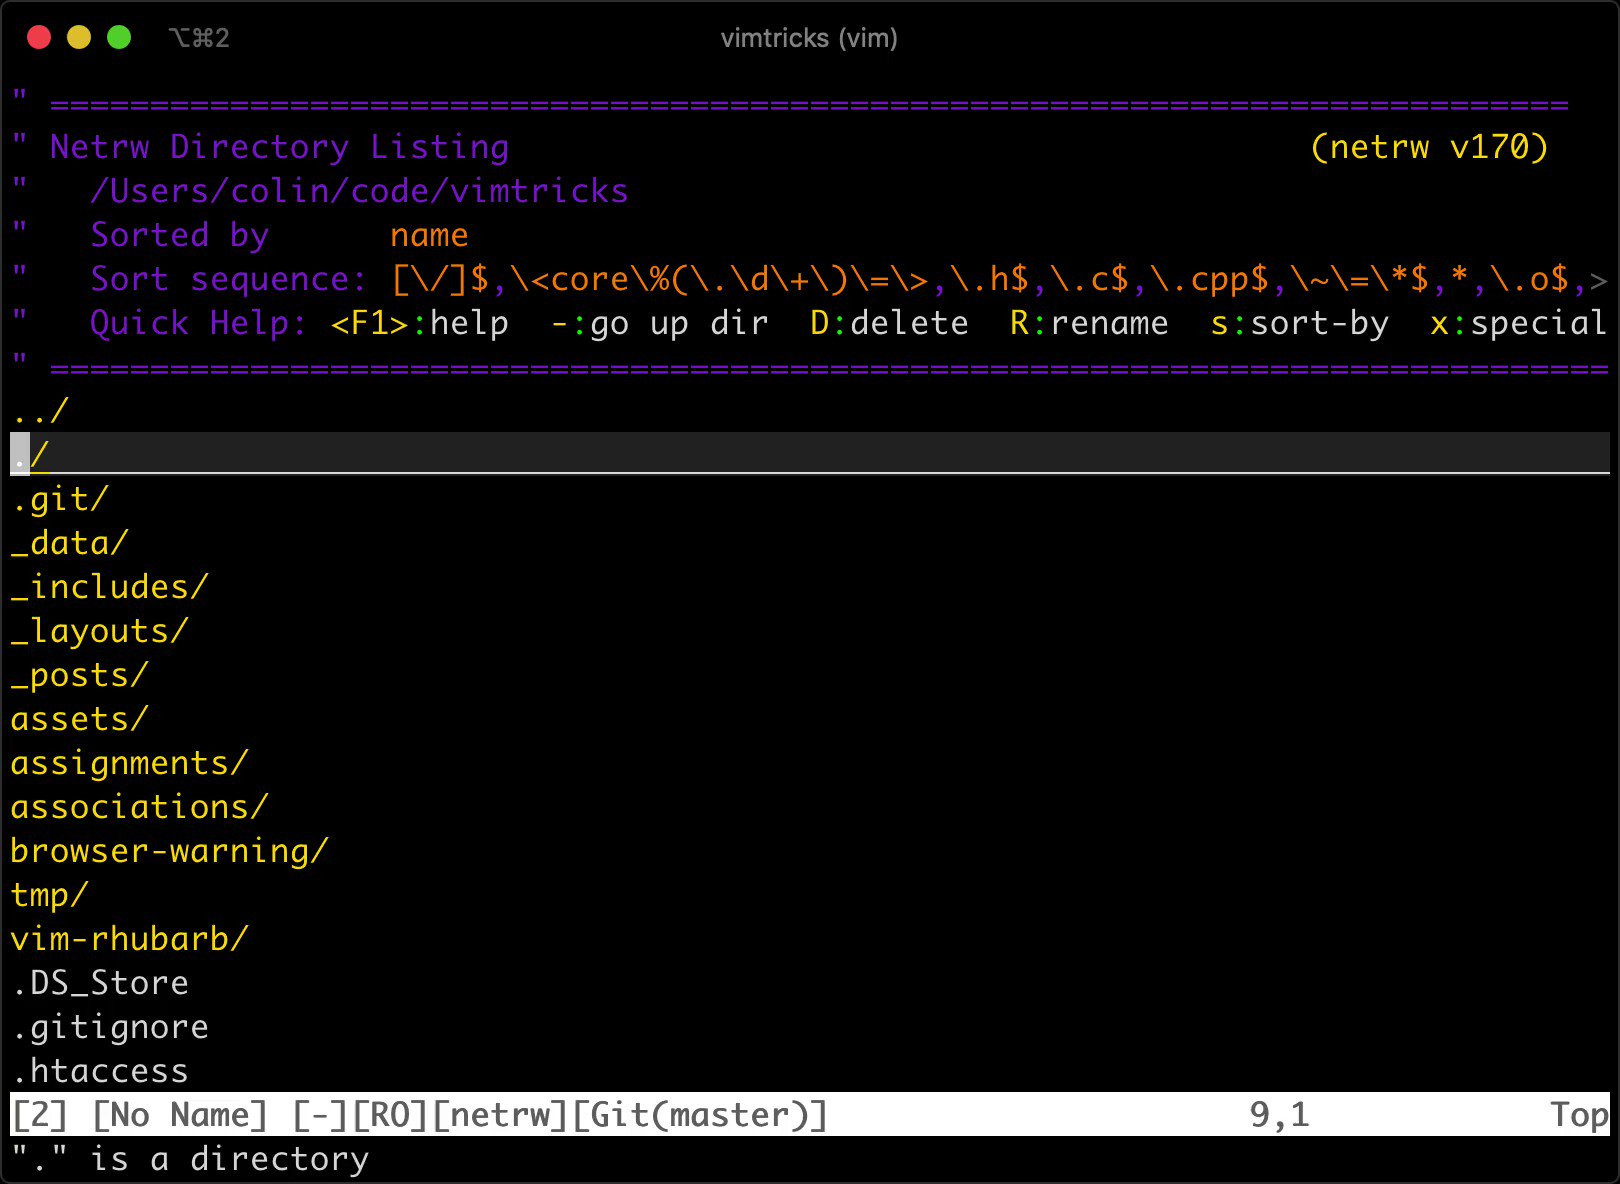Screen dimensions: 1620x1184
Task: Click the netrw status line
Action: pos(420,1115)
